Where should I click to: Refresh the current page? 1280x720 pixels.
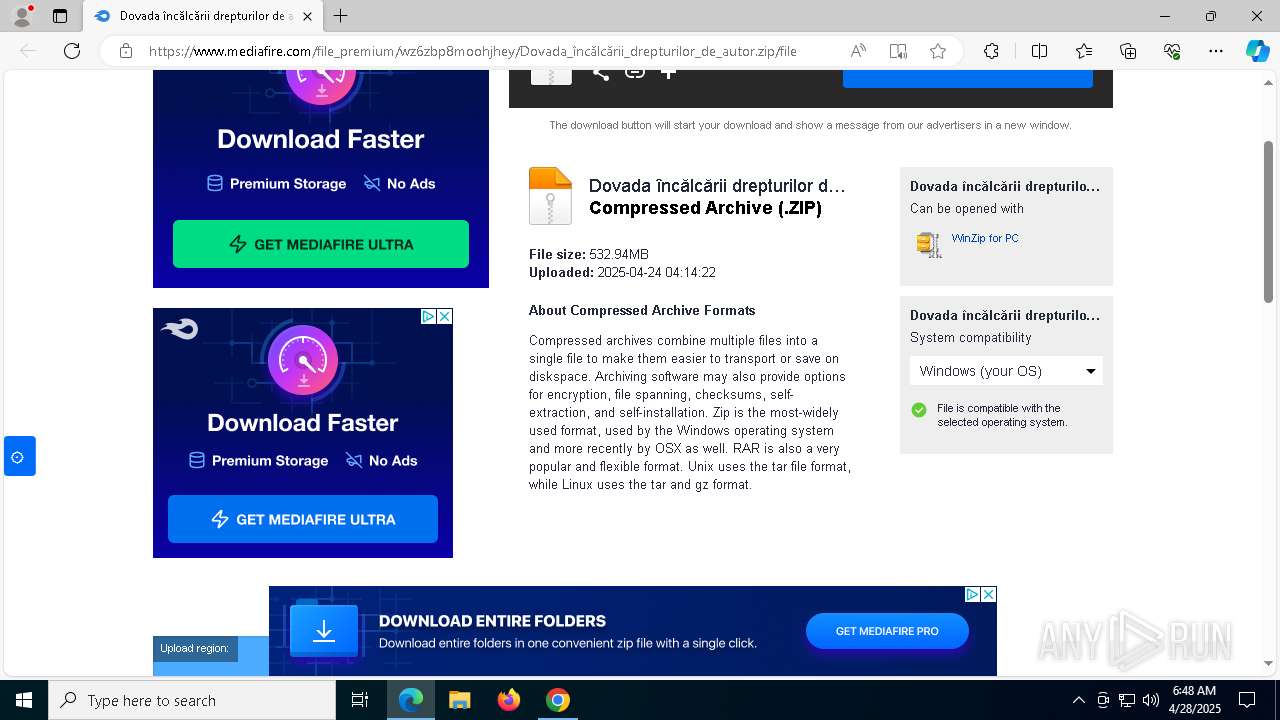click(72, 51)
